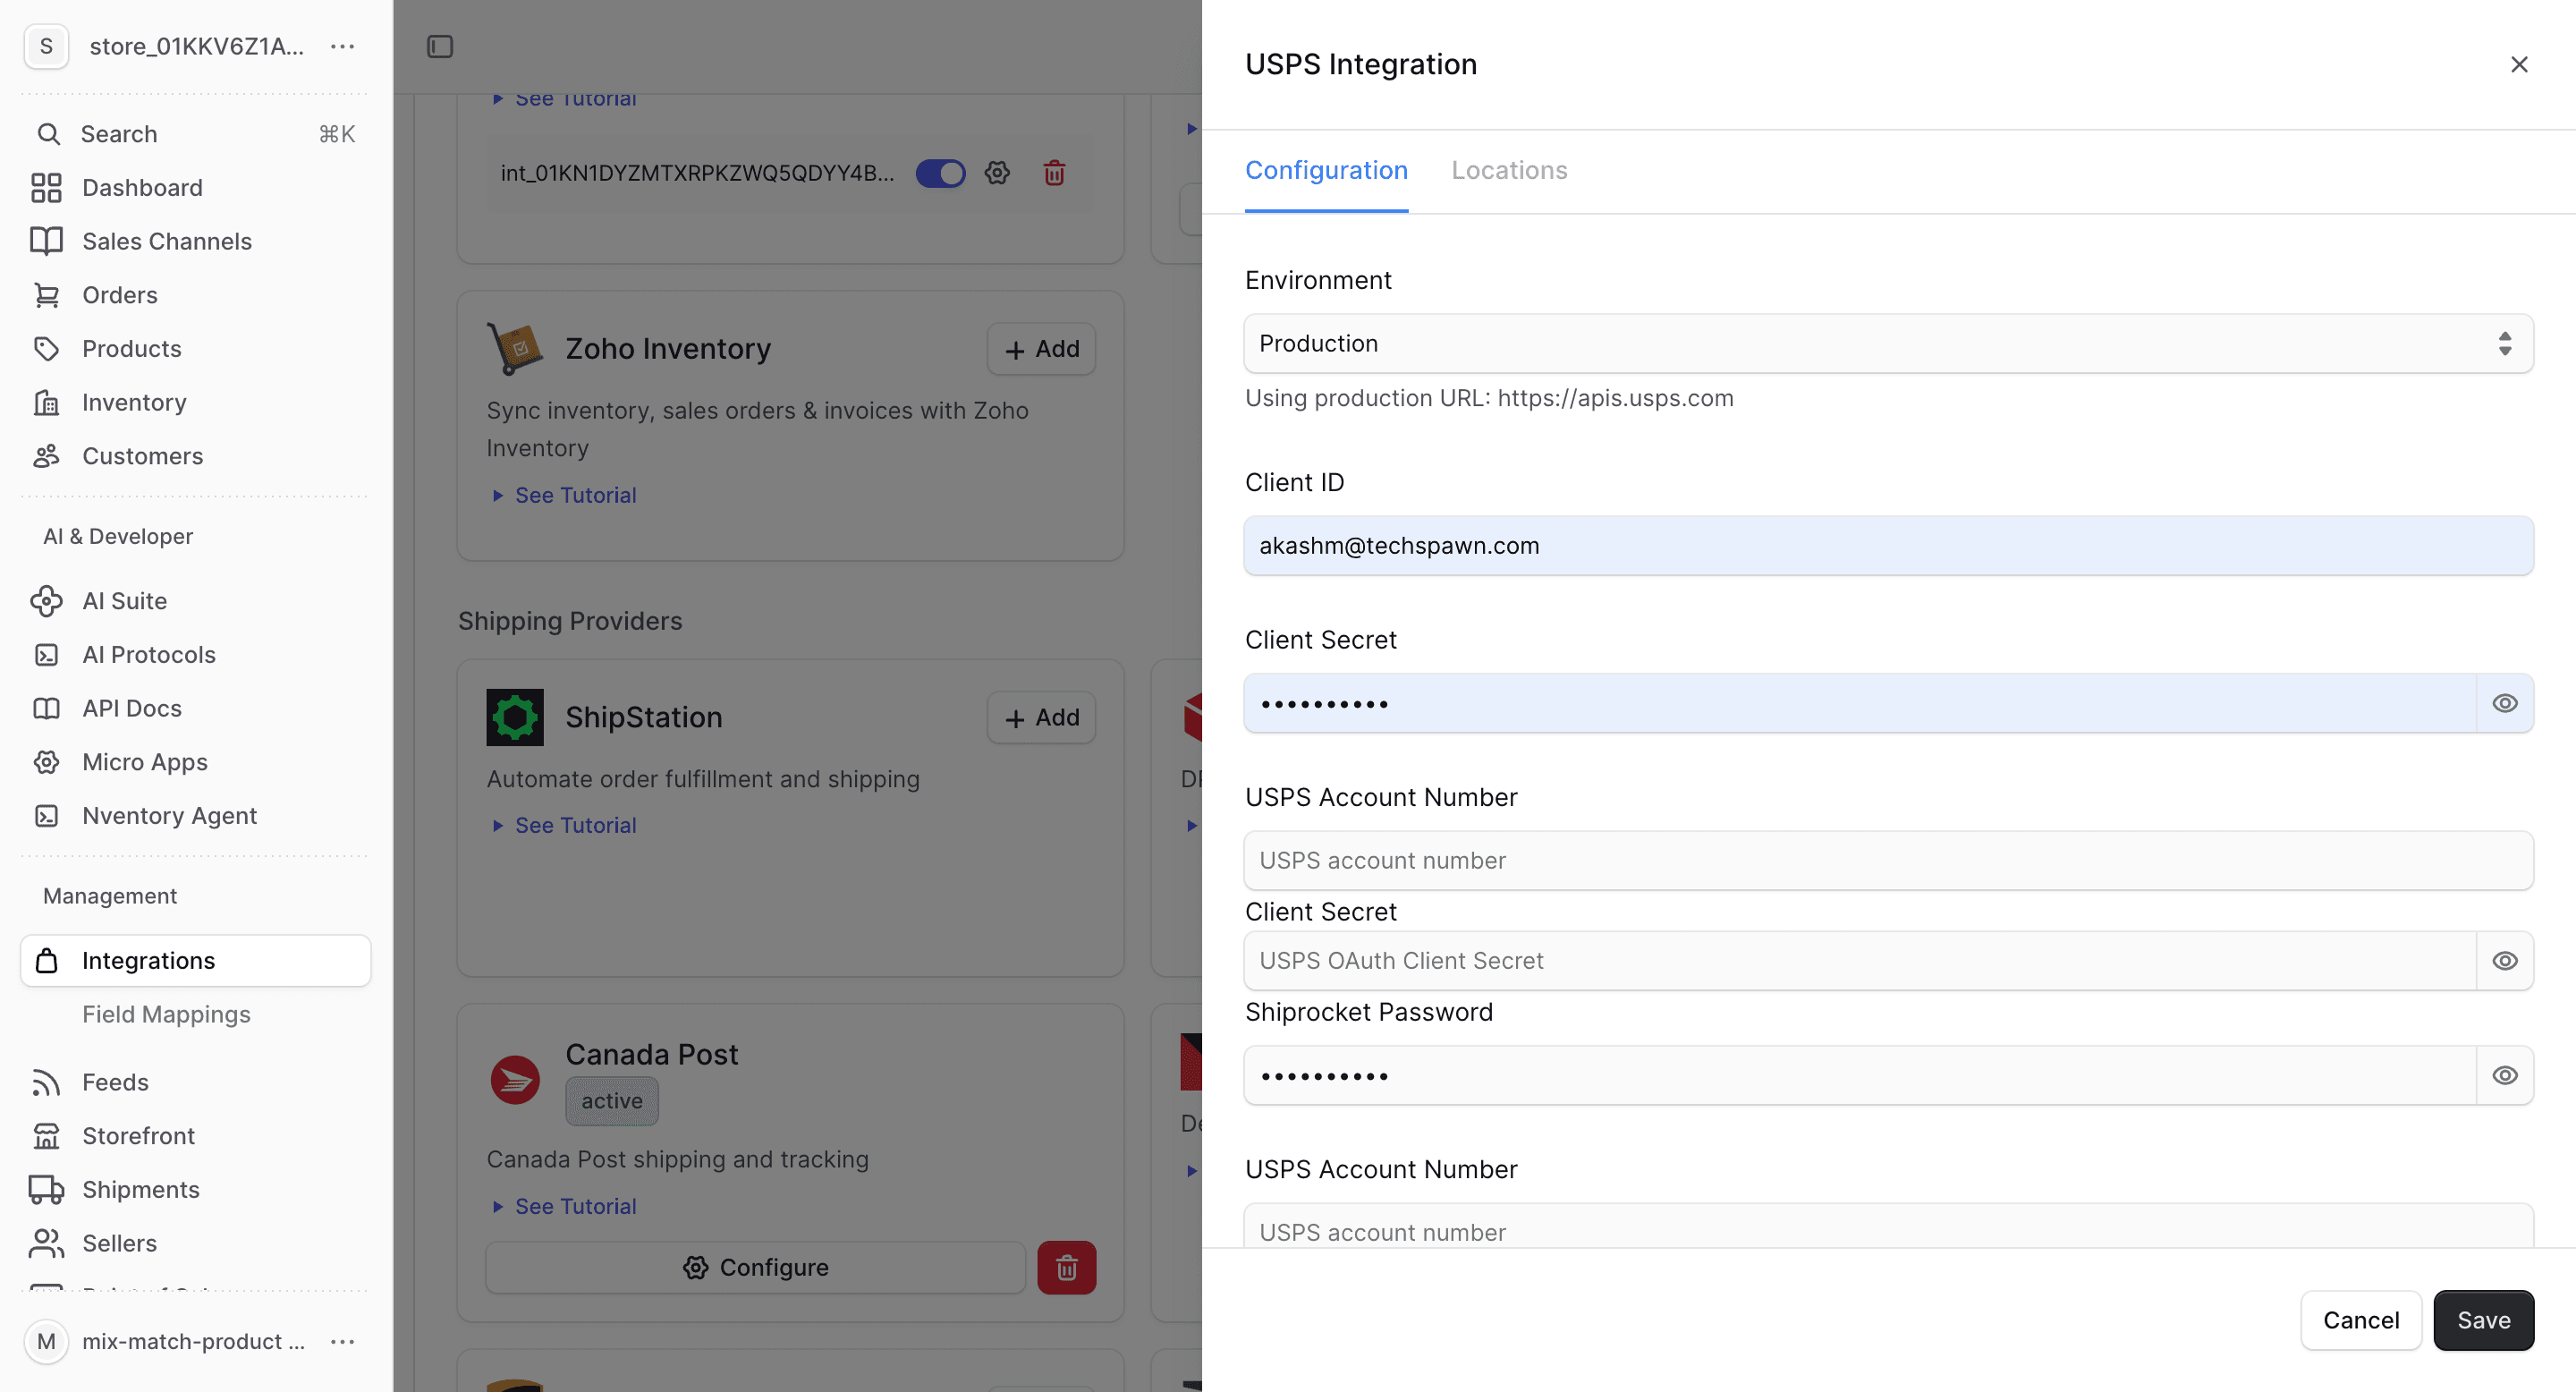This screenshot has height=1392, width=2576.
Task: Open Storefront page
Action: [x=196, y=1136]
